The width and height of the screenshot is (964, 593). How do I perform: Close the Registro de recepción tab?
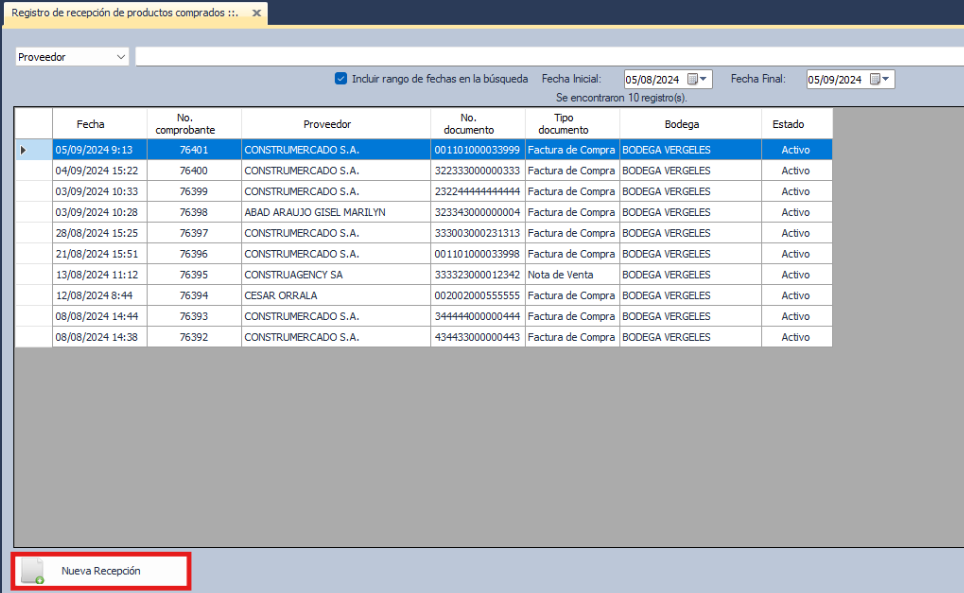click(256, 13)
